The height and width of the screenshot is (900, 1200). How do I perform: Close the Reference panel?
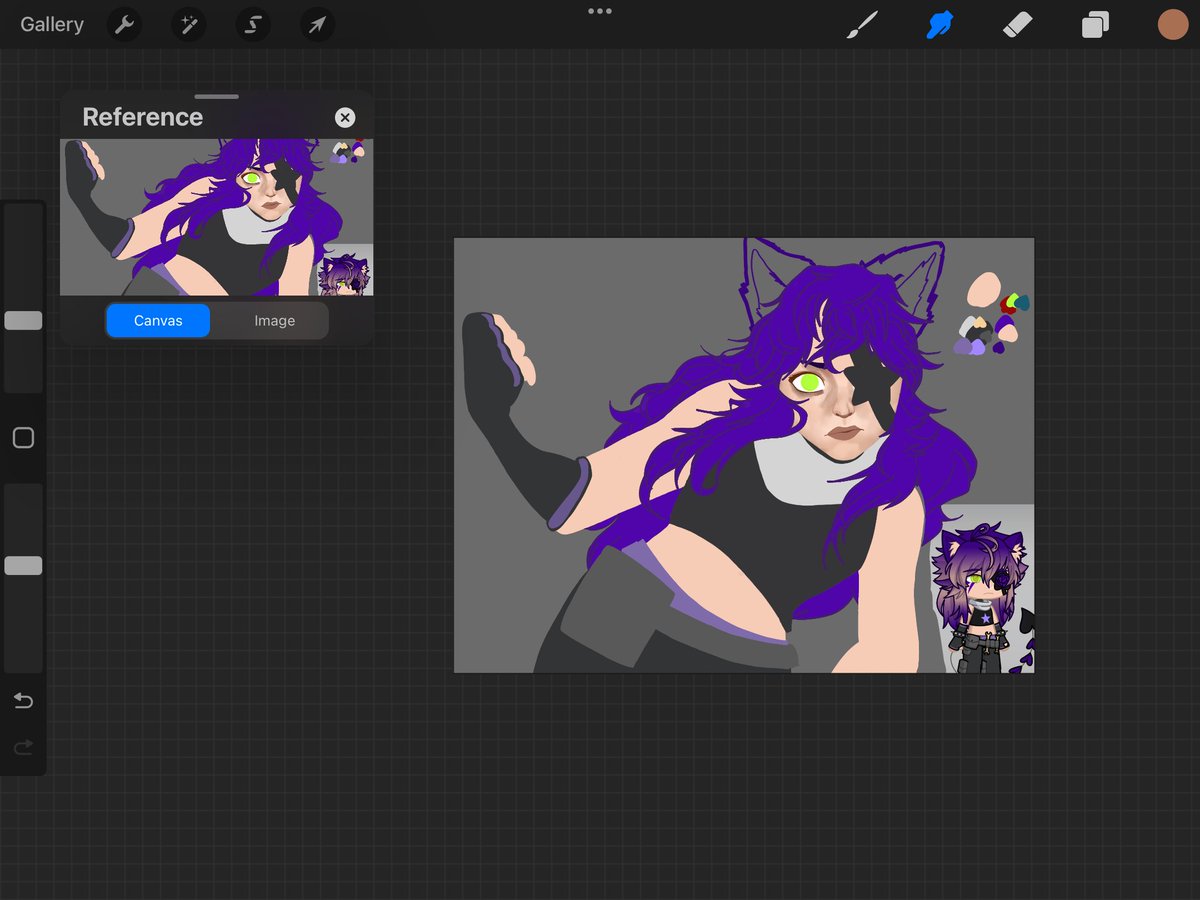[345, 118]
